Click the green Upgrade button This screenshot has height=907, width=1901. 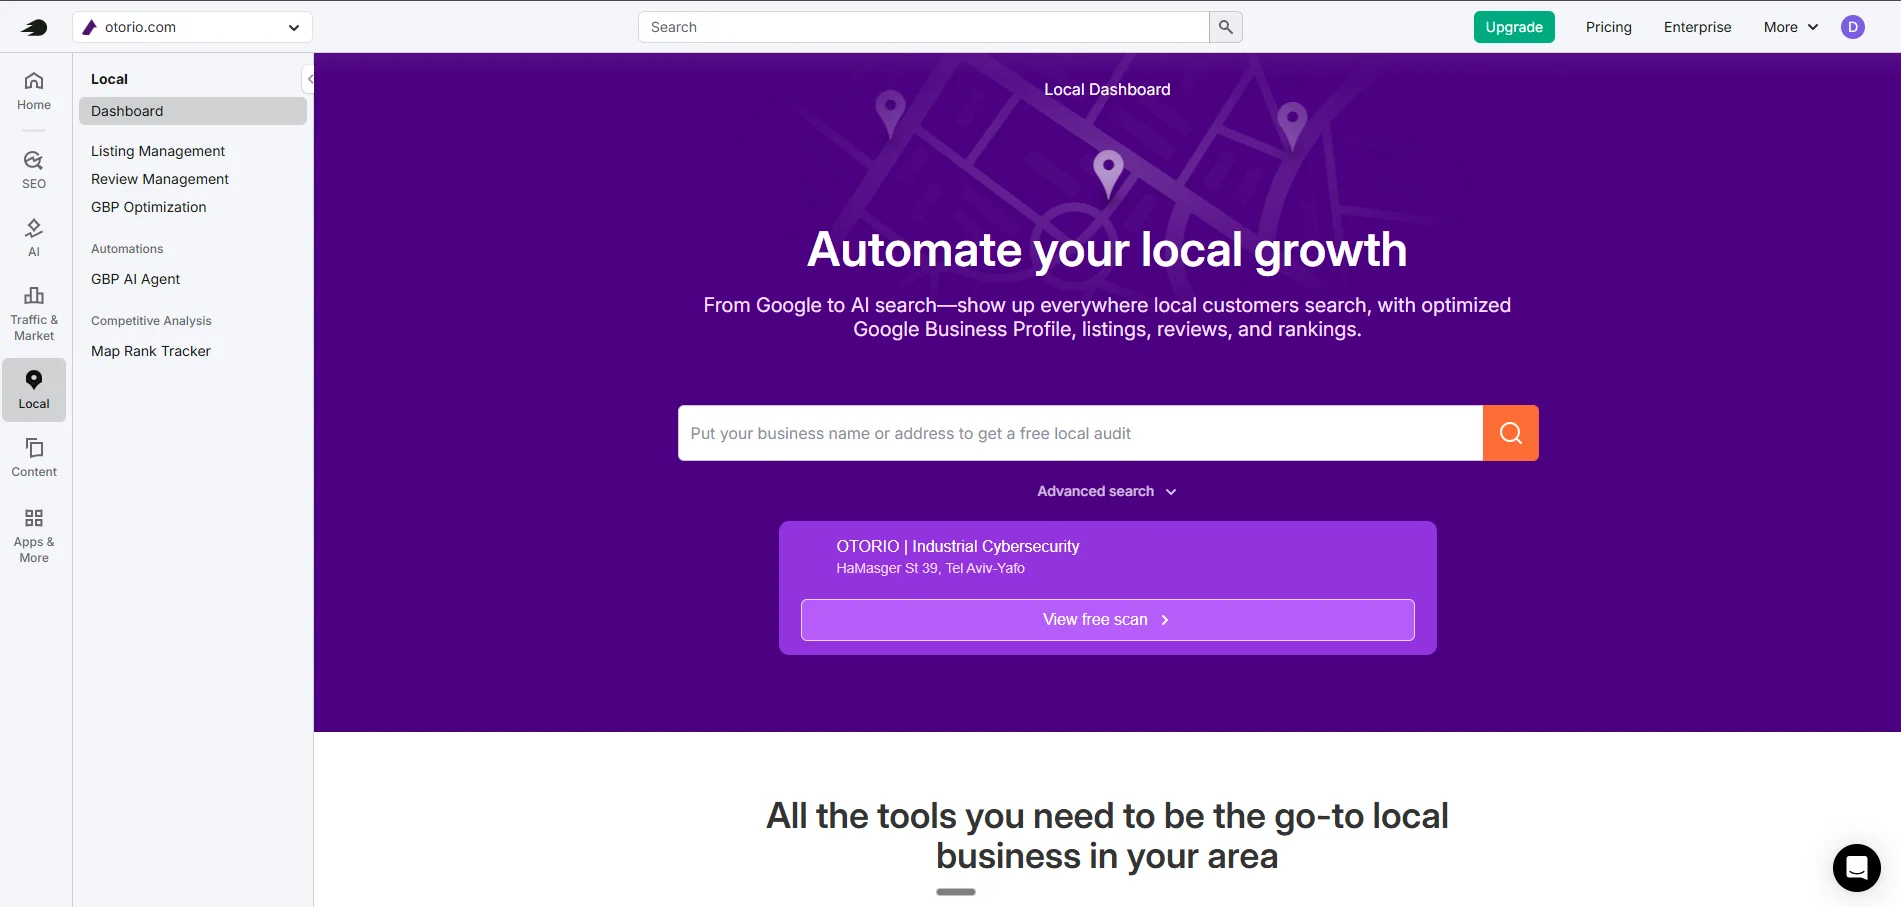[x=1514, y=27]
